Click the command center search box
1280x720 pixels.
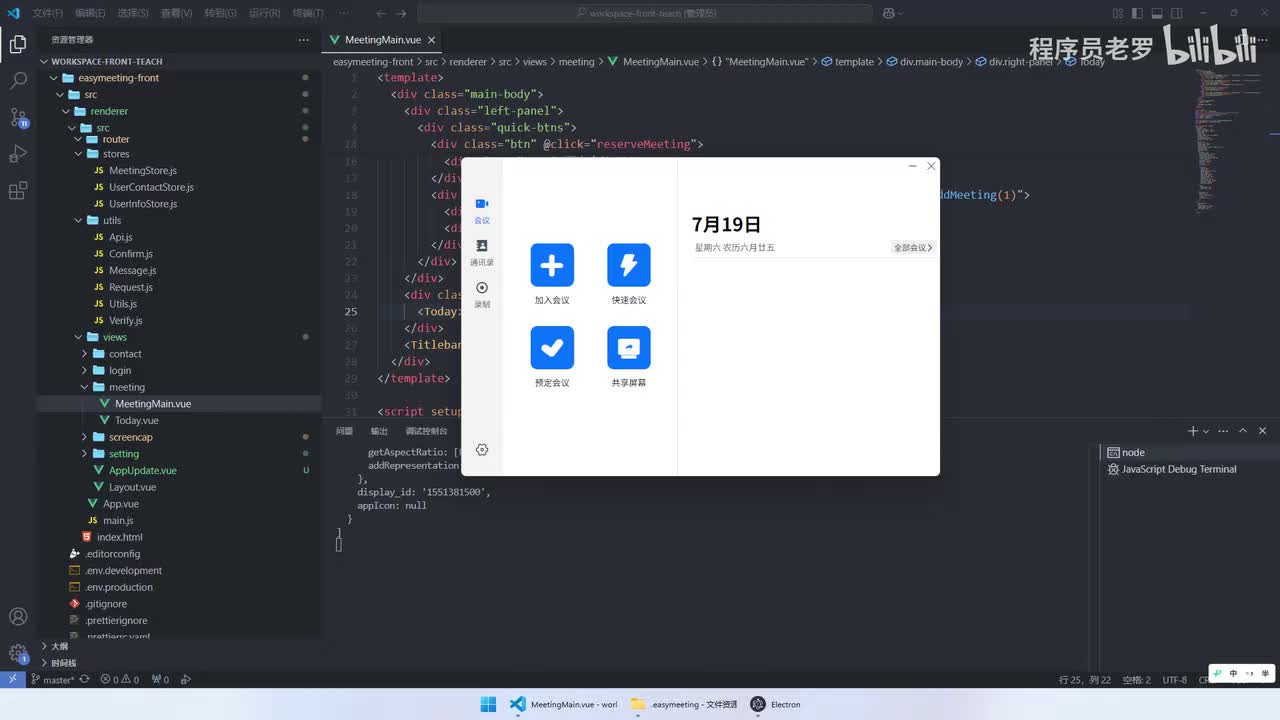(x=645, y=13)
